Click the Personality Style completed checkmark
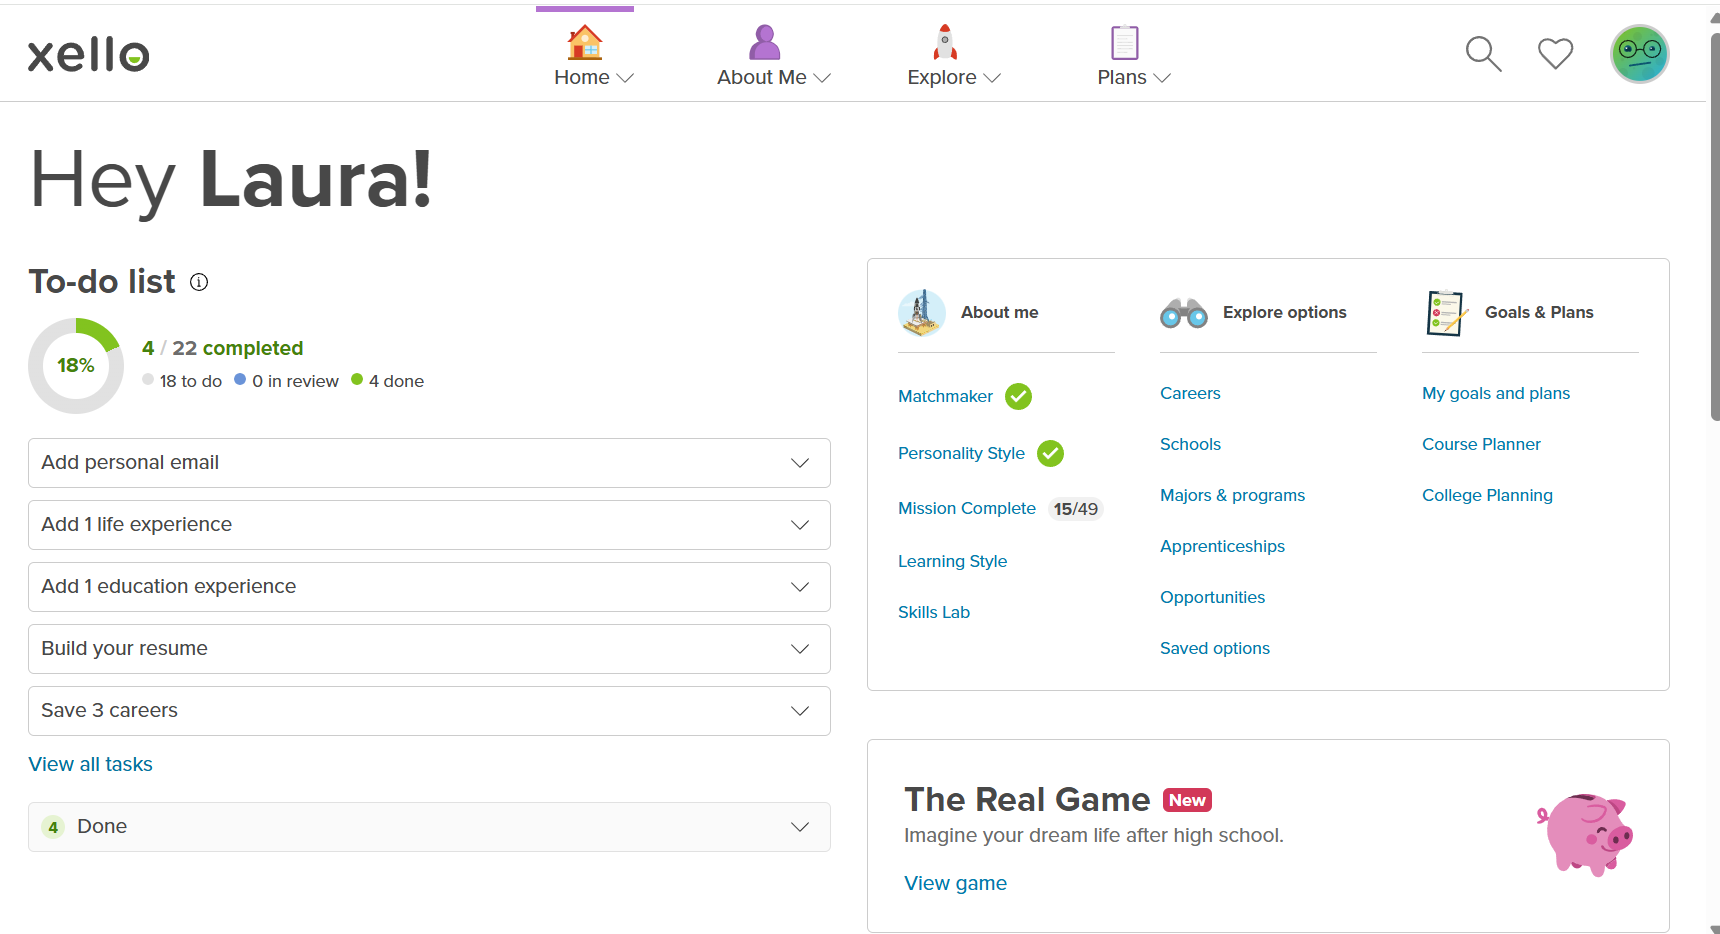This screenshot has width=1720, height=934. pyautogui.click(x=1050, y=454)
